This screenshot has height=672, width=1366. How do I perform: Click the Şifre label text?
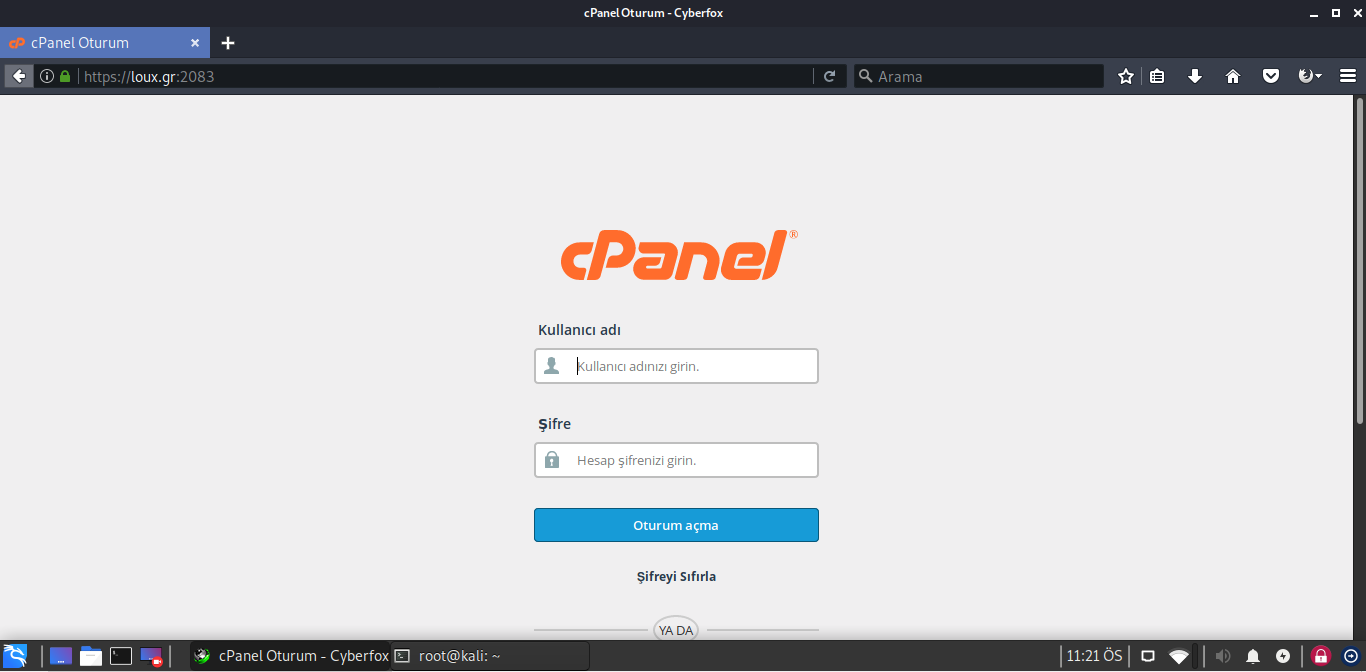(x=554, y=424)
